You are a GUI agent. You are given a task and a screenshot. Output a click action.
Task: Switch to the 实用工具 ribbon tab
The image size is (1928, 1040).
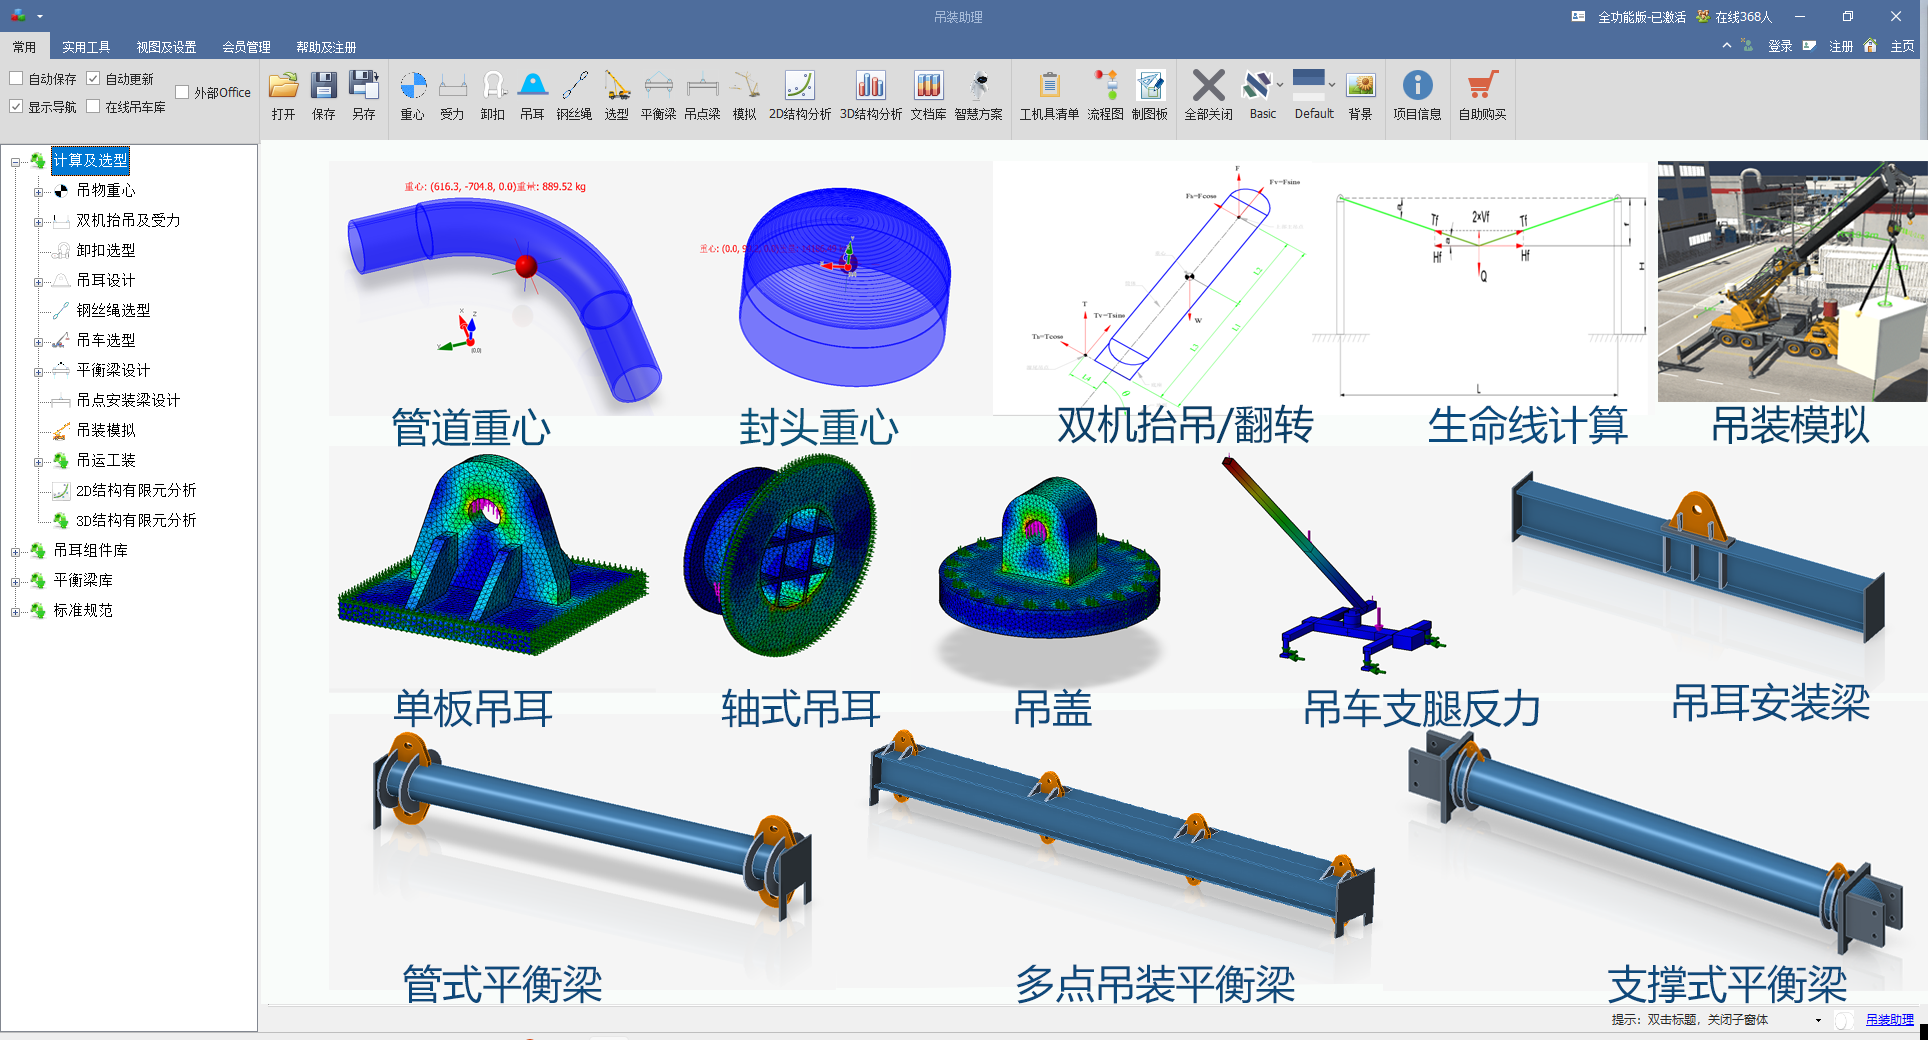[86, 47]
